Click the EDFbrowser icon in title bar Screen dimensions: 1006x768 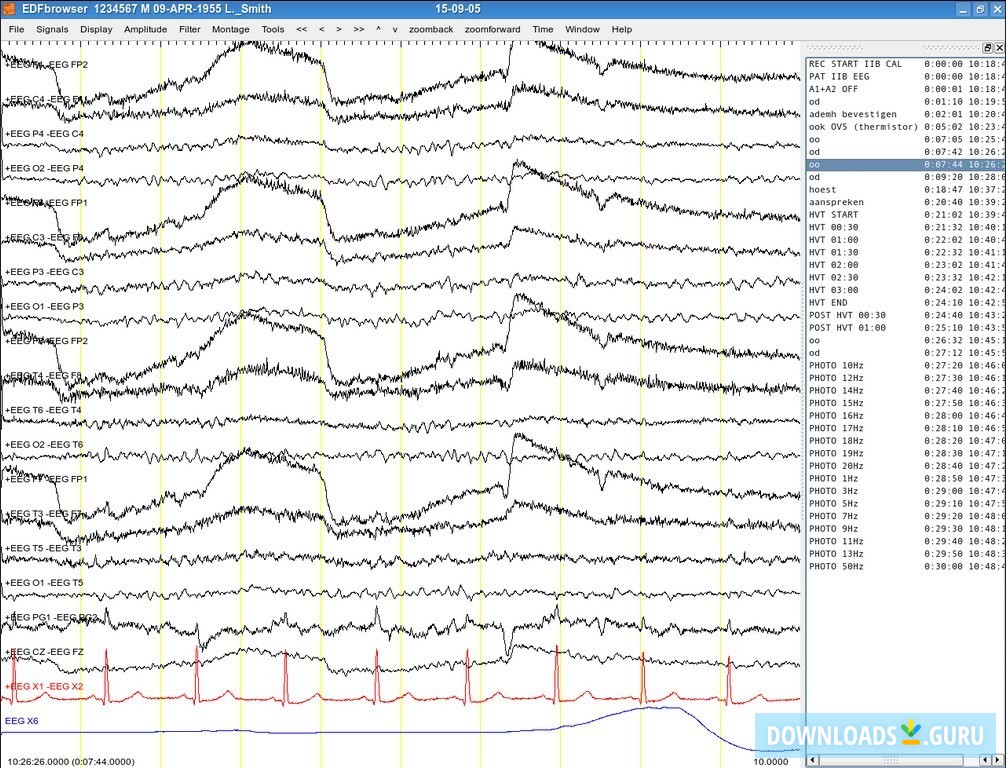tap(9, 8)
